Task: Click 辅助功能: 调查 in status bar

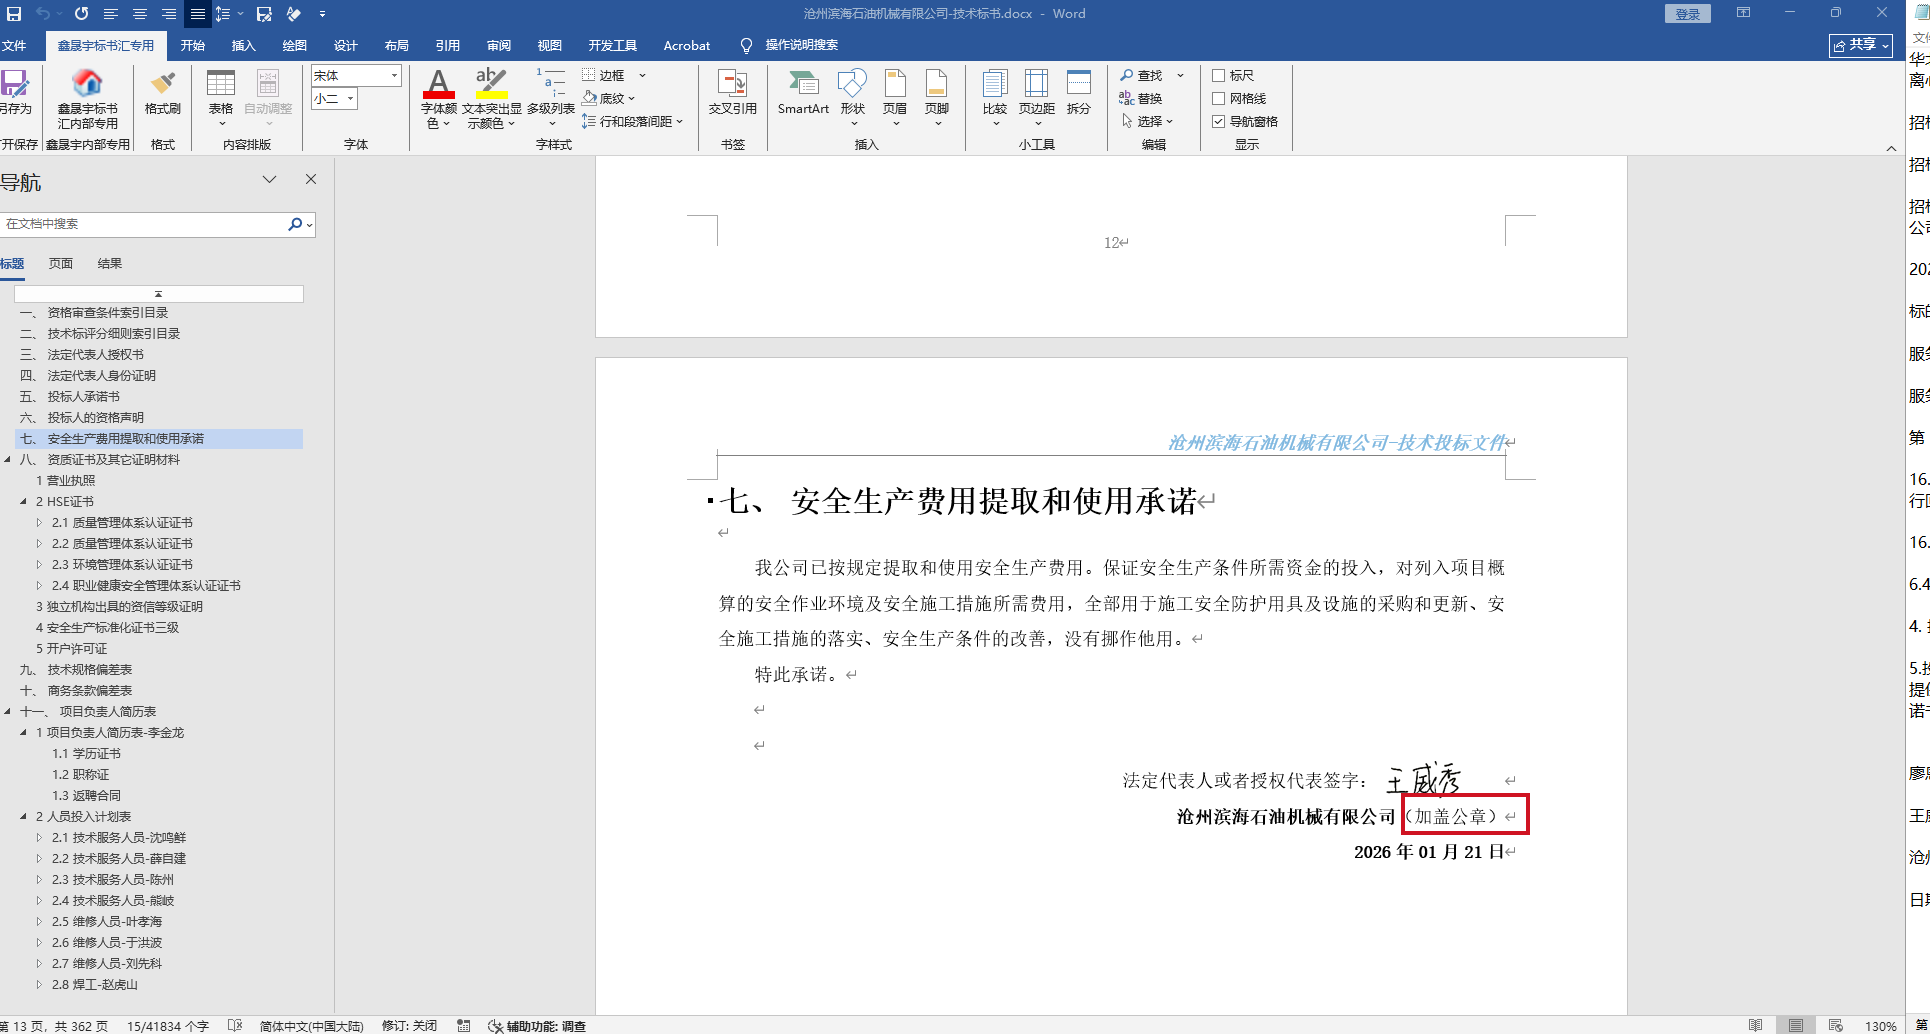Action: pyautogui.click(x=537, y=1026)
